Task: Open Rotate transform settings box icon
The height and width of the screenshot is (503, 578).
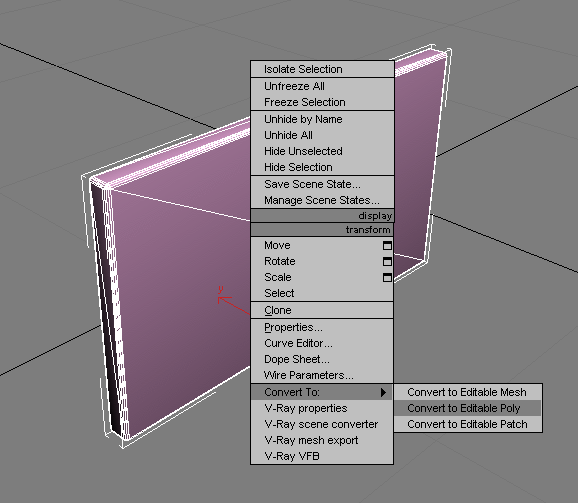Action: (387, 261)
